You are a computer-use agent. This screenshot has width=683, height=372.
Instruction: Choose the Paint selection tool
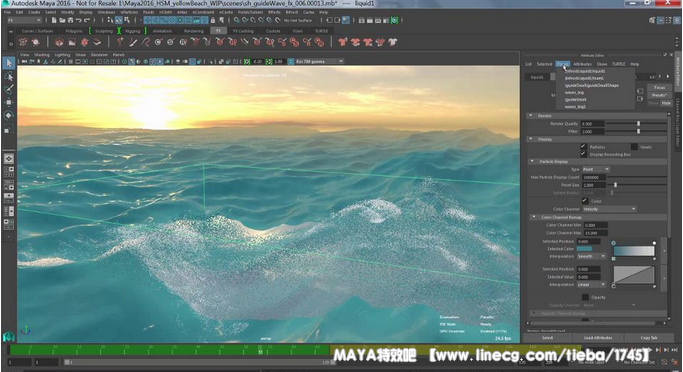8,89
